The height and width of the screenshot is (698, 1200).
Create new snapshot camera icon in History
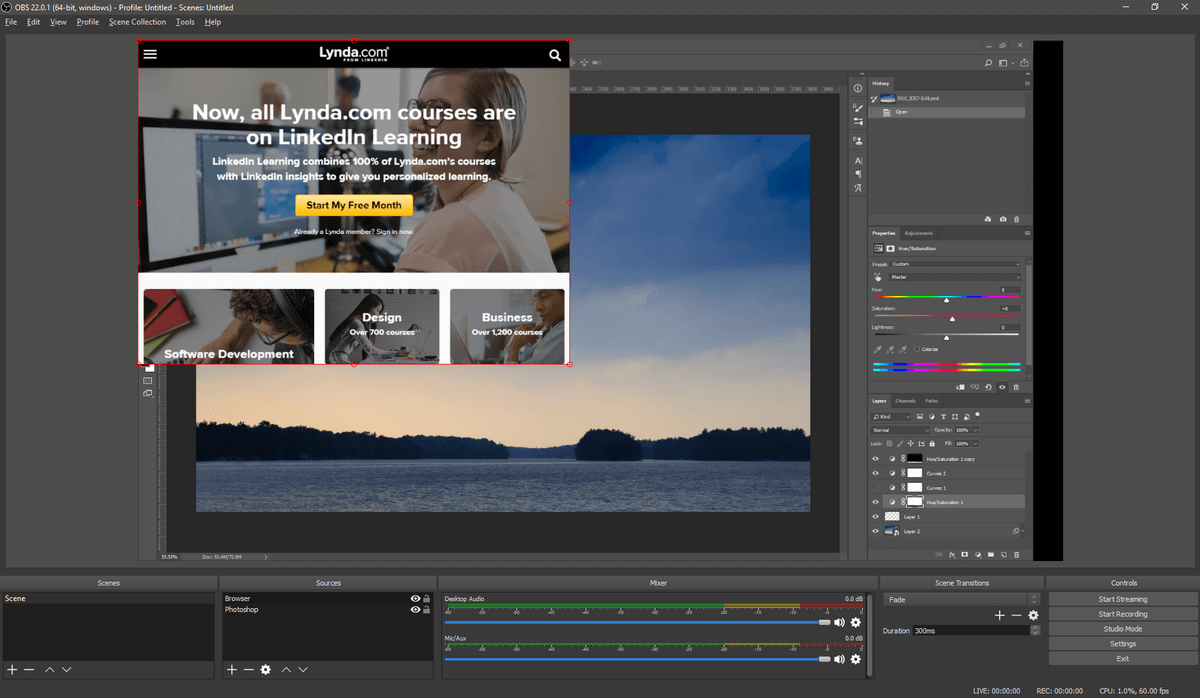1003,219
